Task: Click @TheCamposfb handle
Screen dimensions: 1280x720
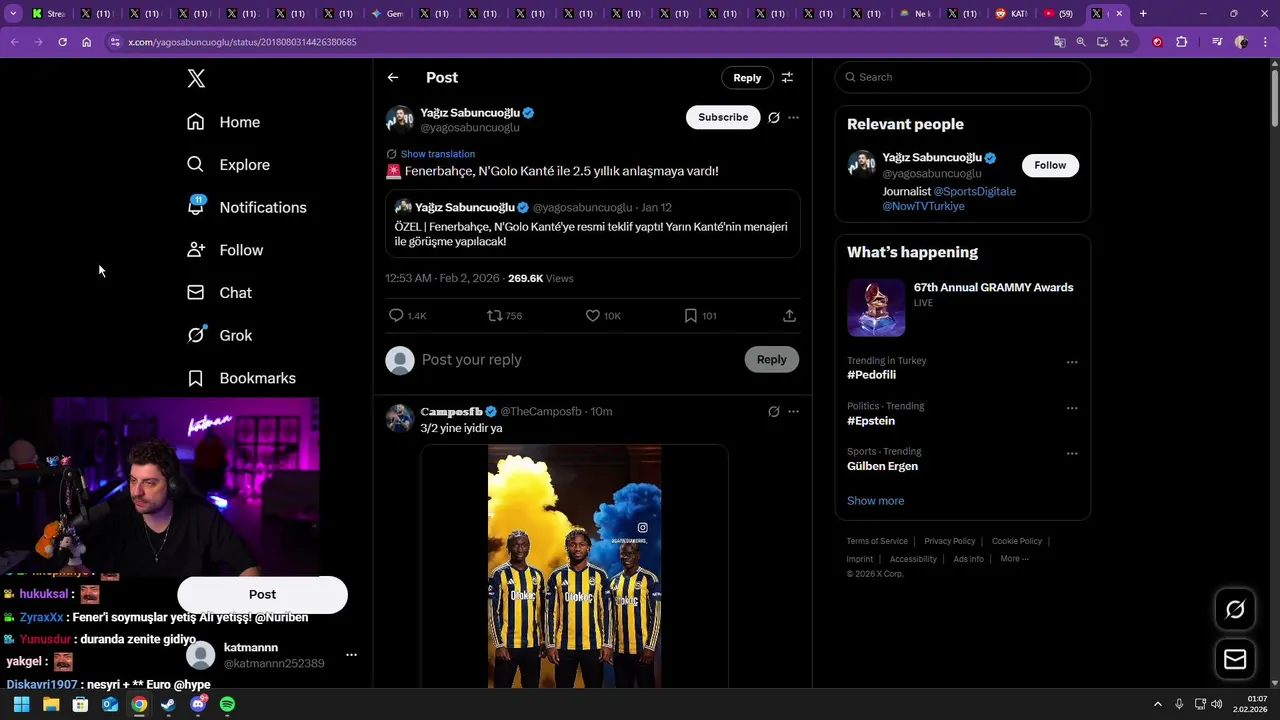Action: click(x=541, y=411)
